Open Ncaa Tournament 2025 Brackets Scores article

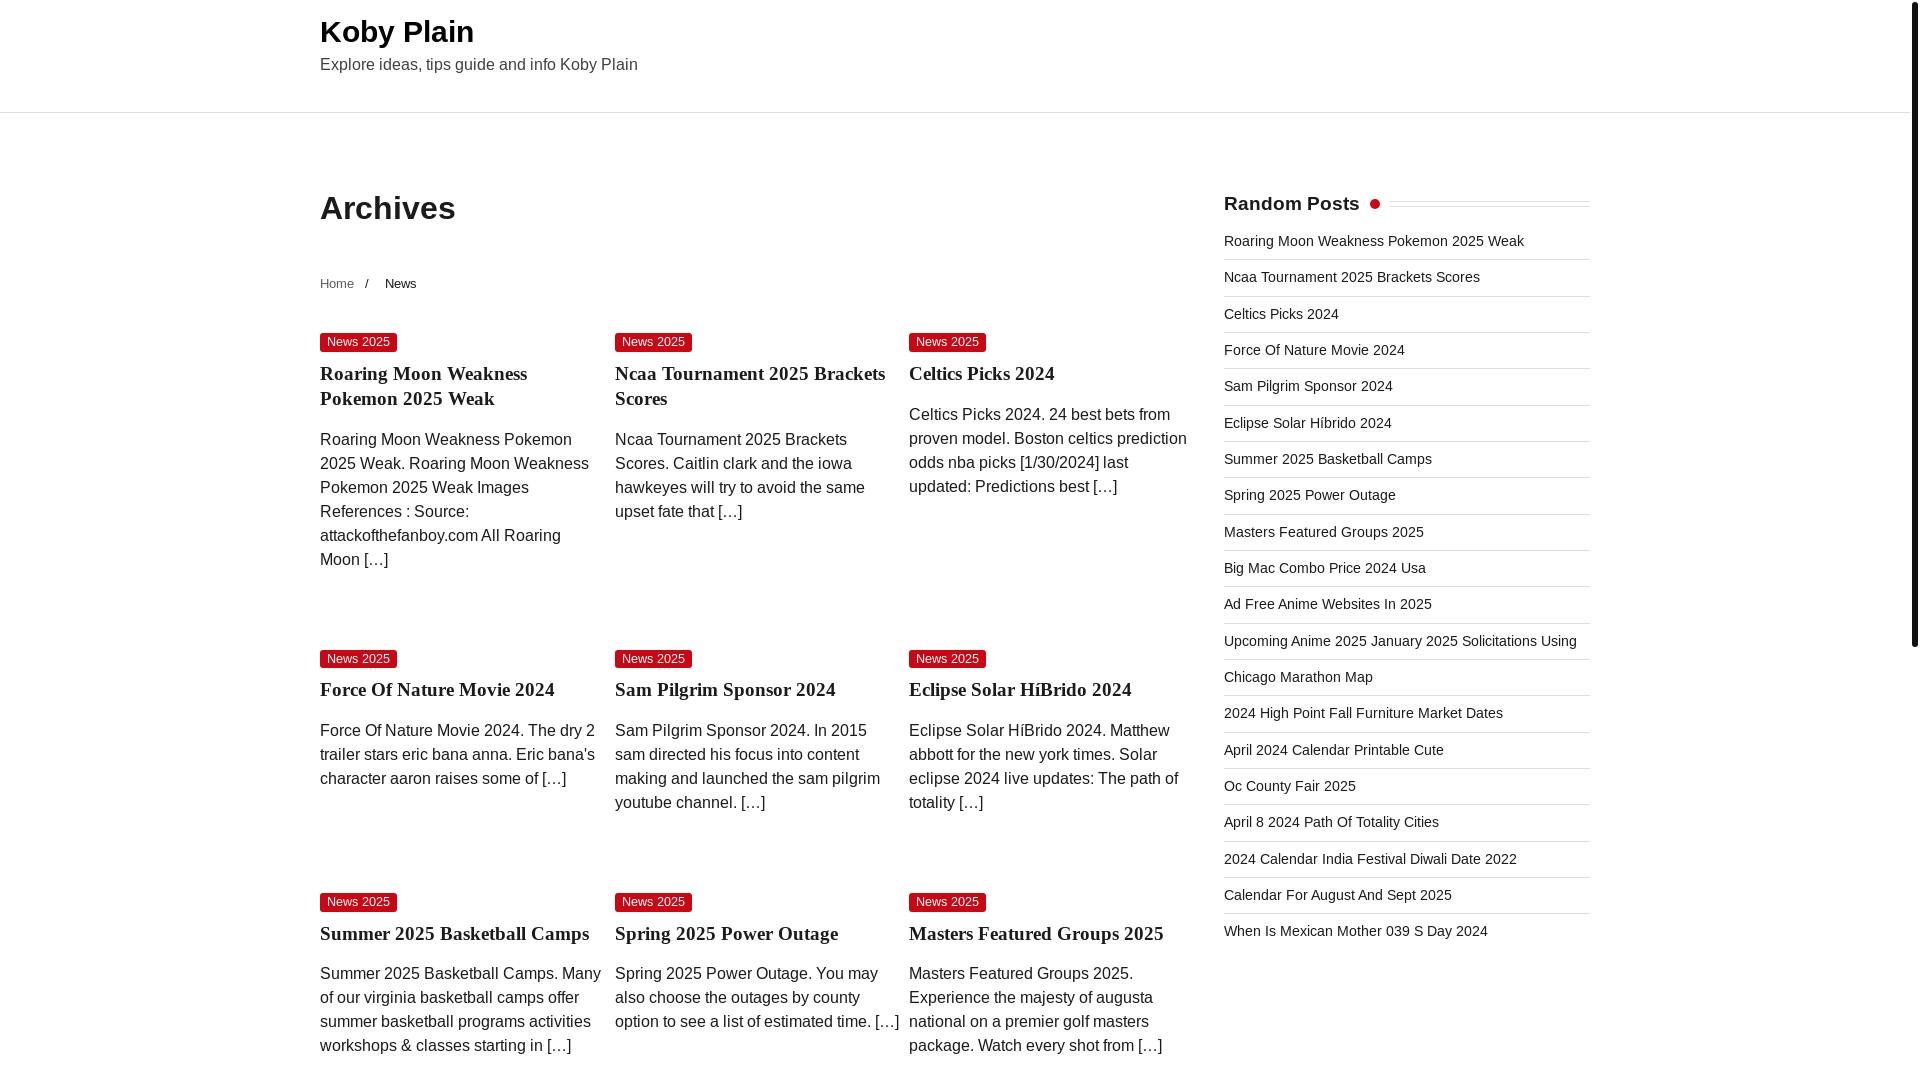tap(749, 386)
